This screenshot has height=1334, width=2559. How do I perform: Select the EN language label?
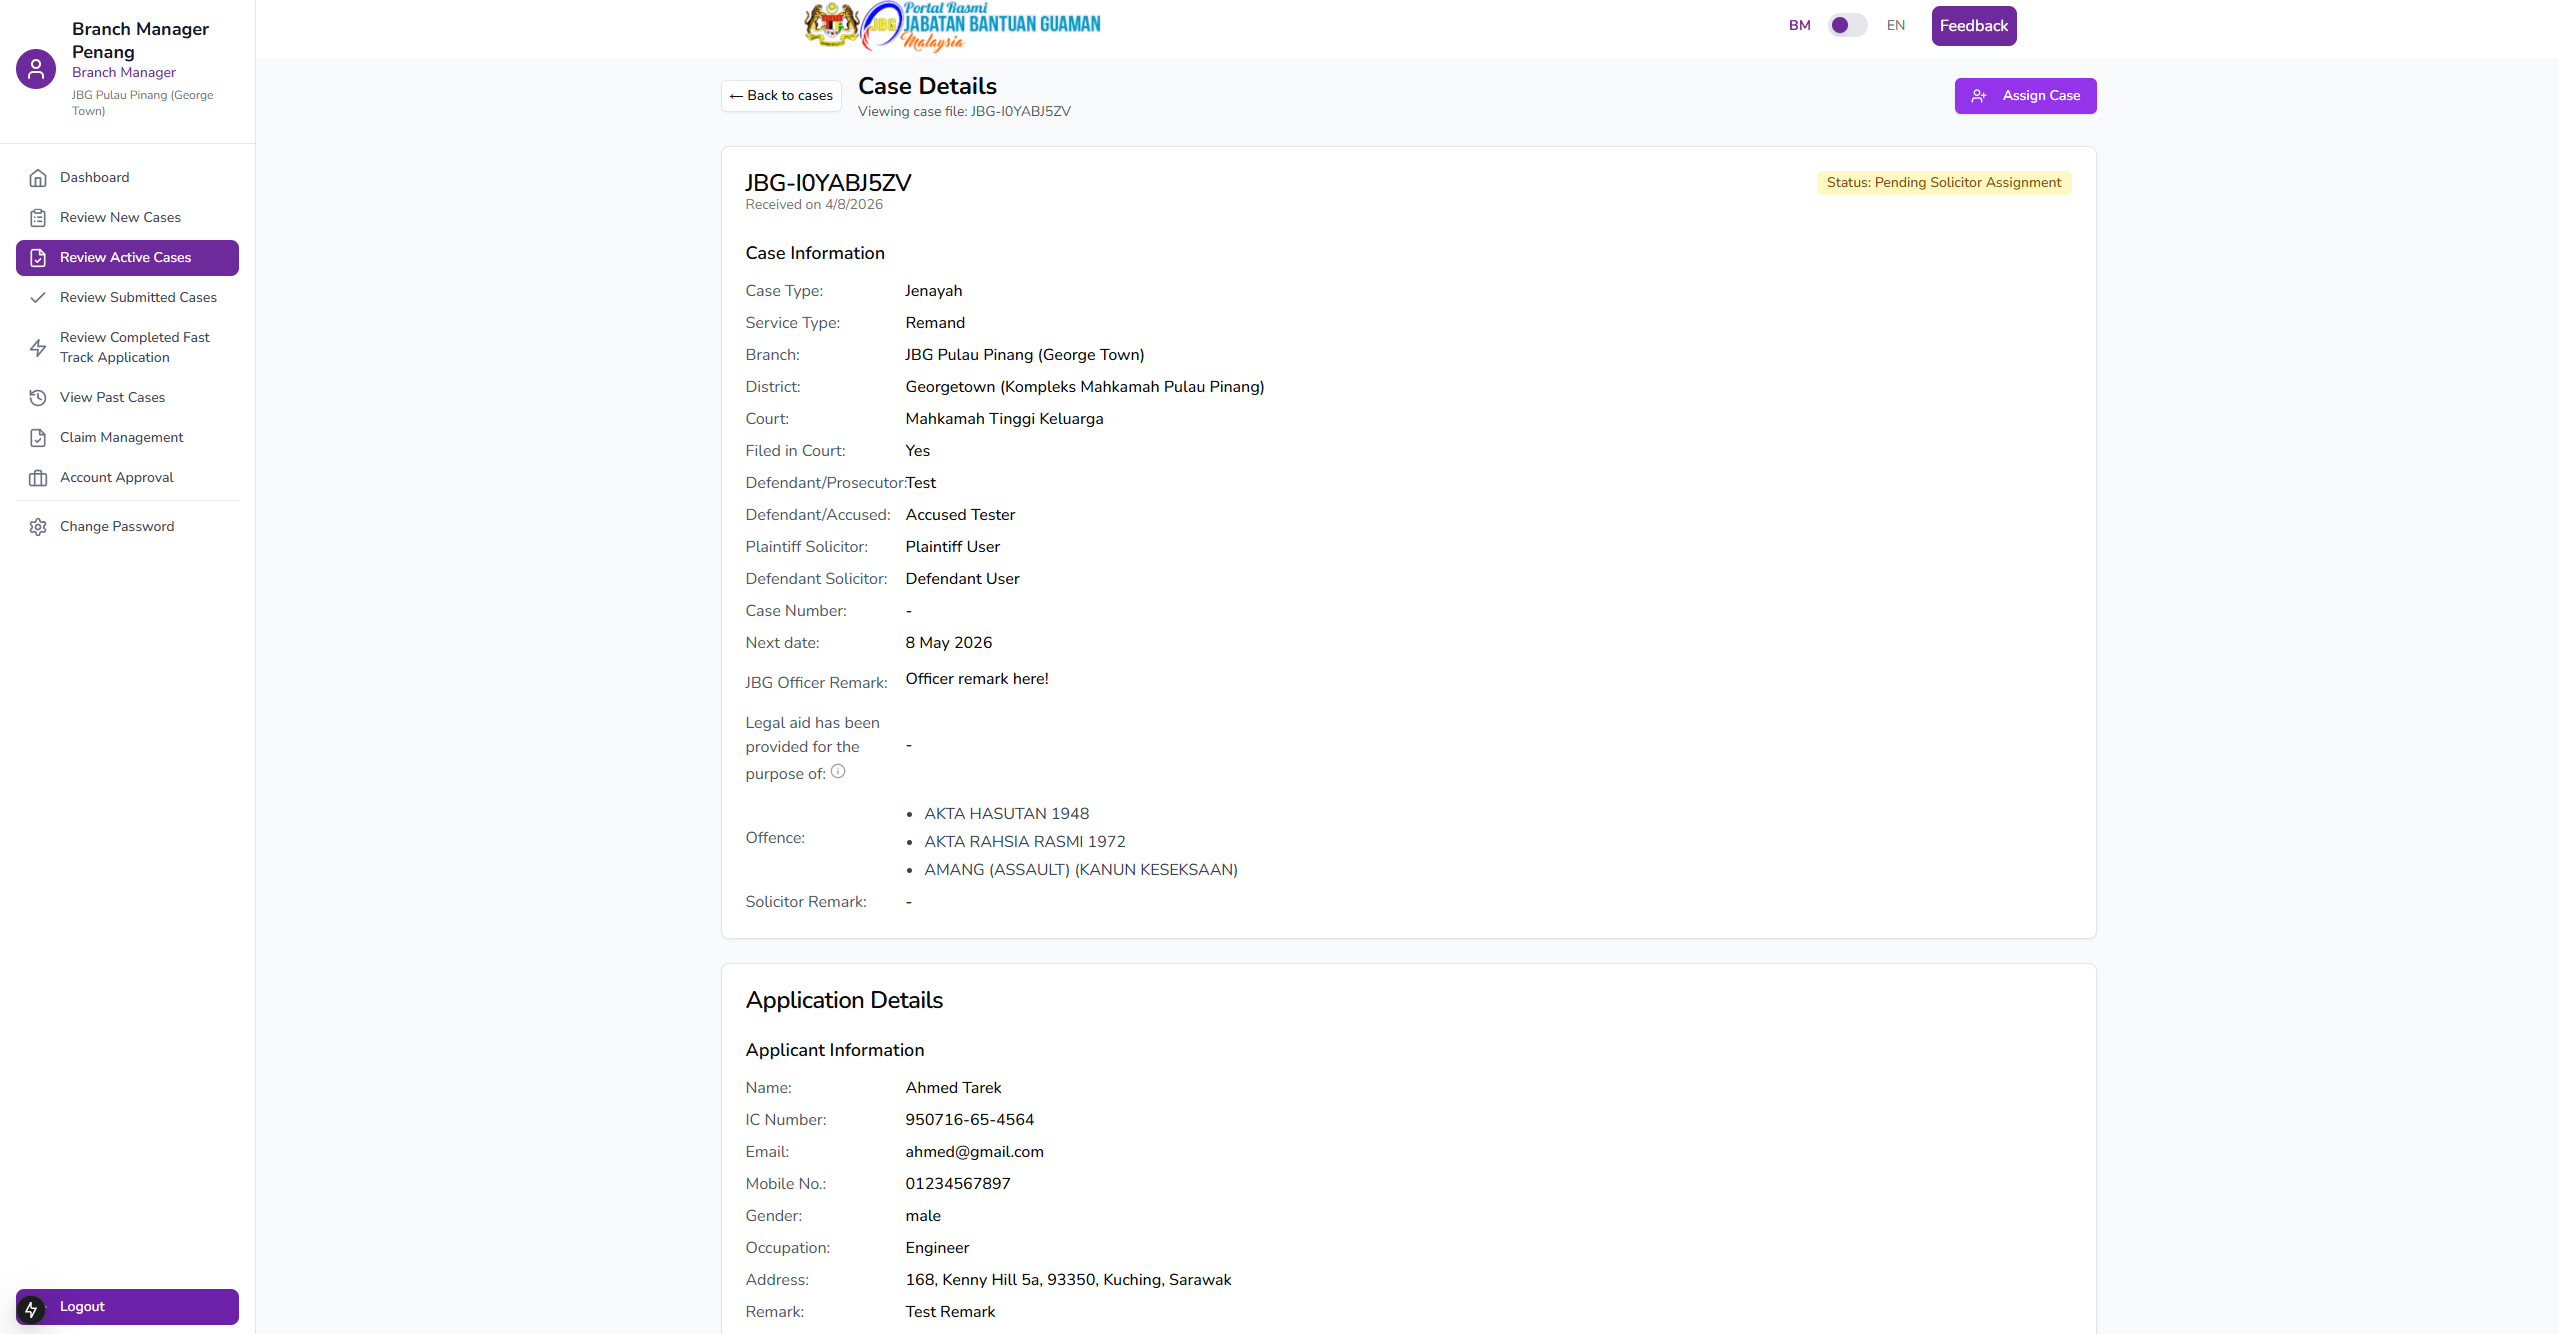[x=1895, y=26]
